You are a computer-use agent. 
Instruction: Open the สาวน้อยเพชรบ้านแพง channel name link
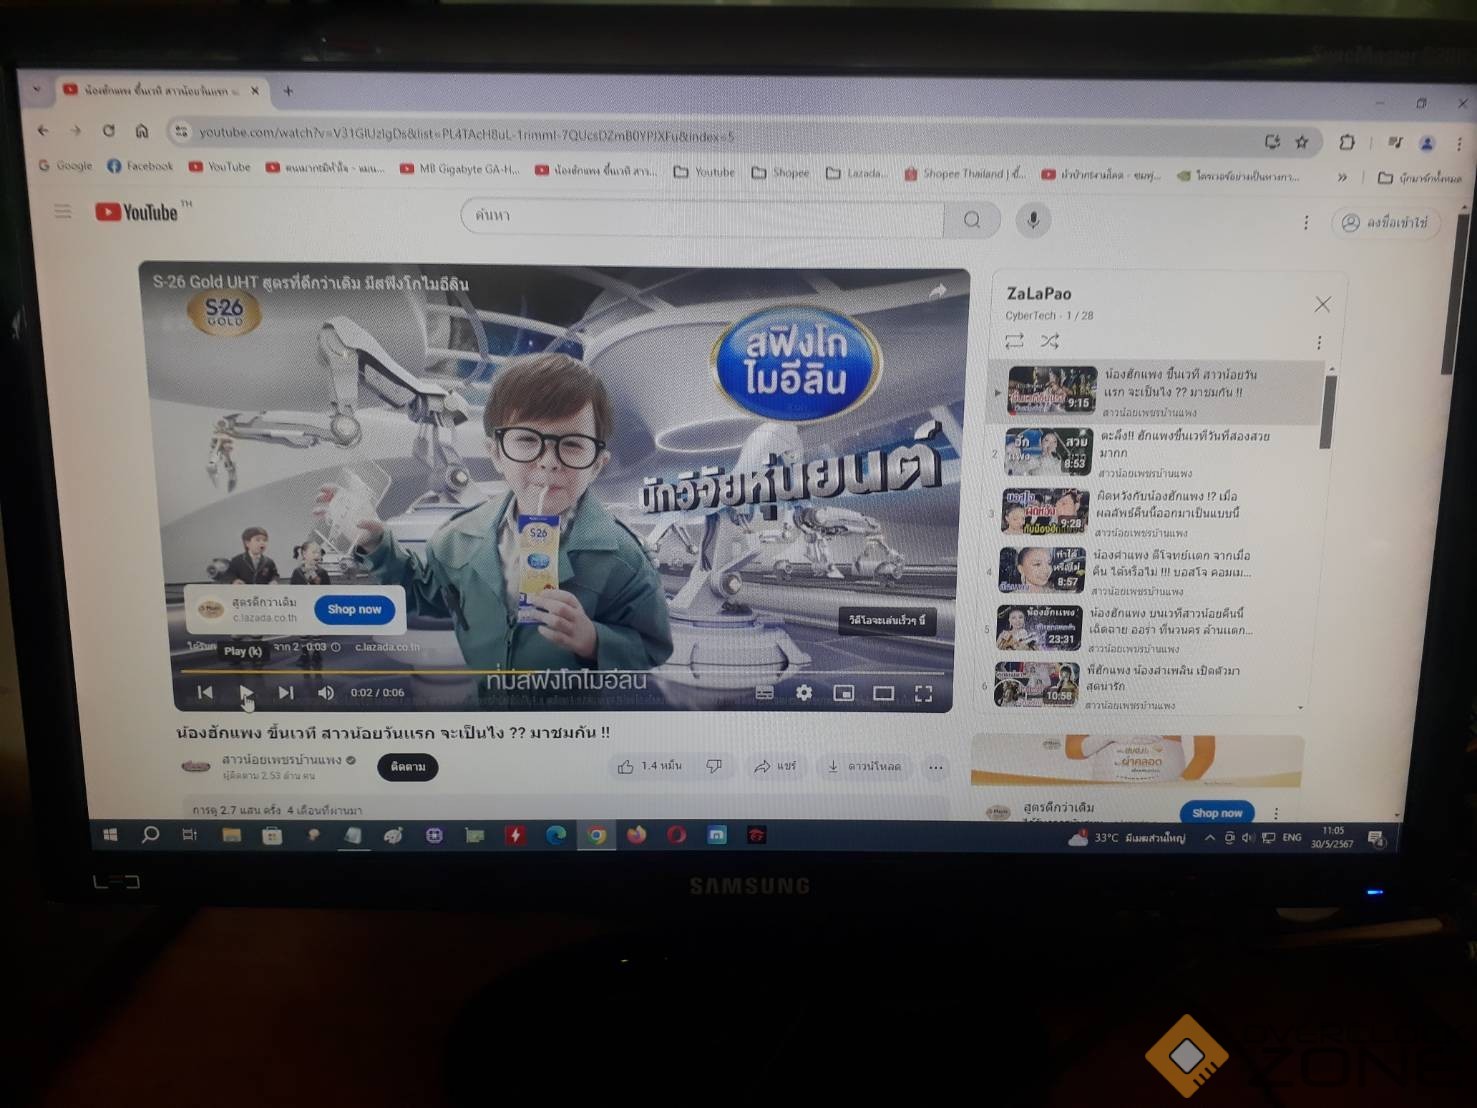coord(282,760)
